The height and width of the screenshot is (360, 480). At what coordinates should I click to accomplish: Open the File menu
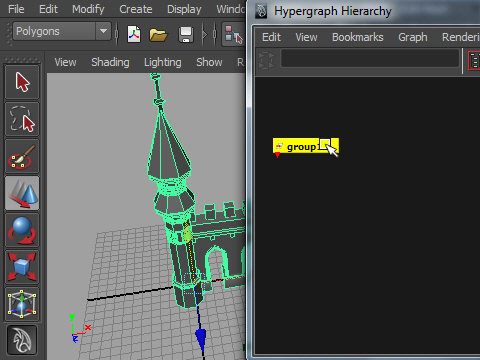point(16,9)
